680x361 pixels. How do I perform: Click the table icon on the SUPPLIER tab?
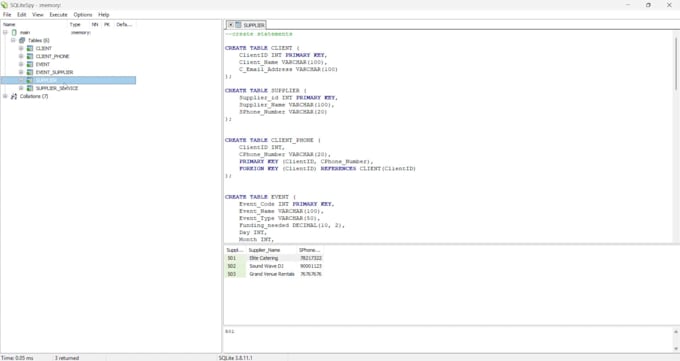[238, 25]
